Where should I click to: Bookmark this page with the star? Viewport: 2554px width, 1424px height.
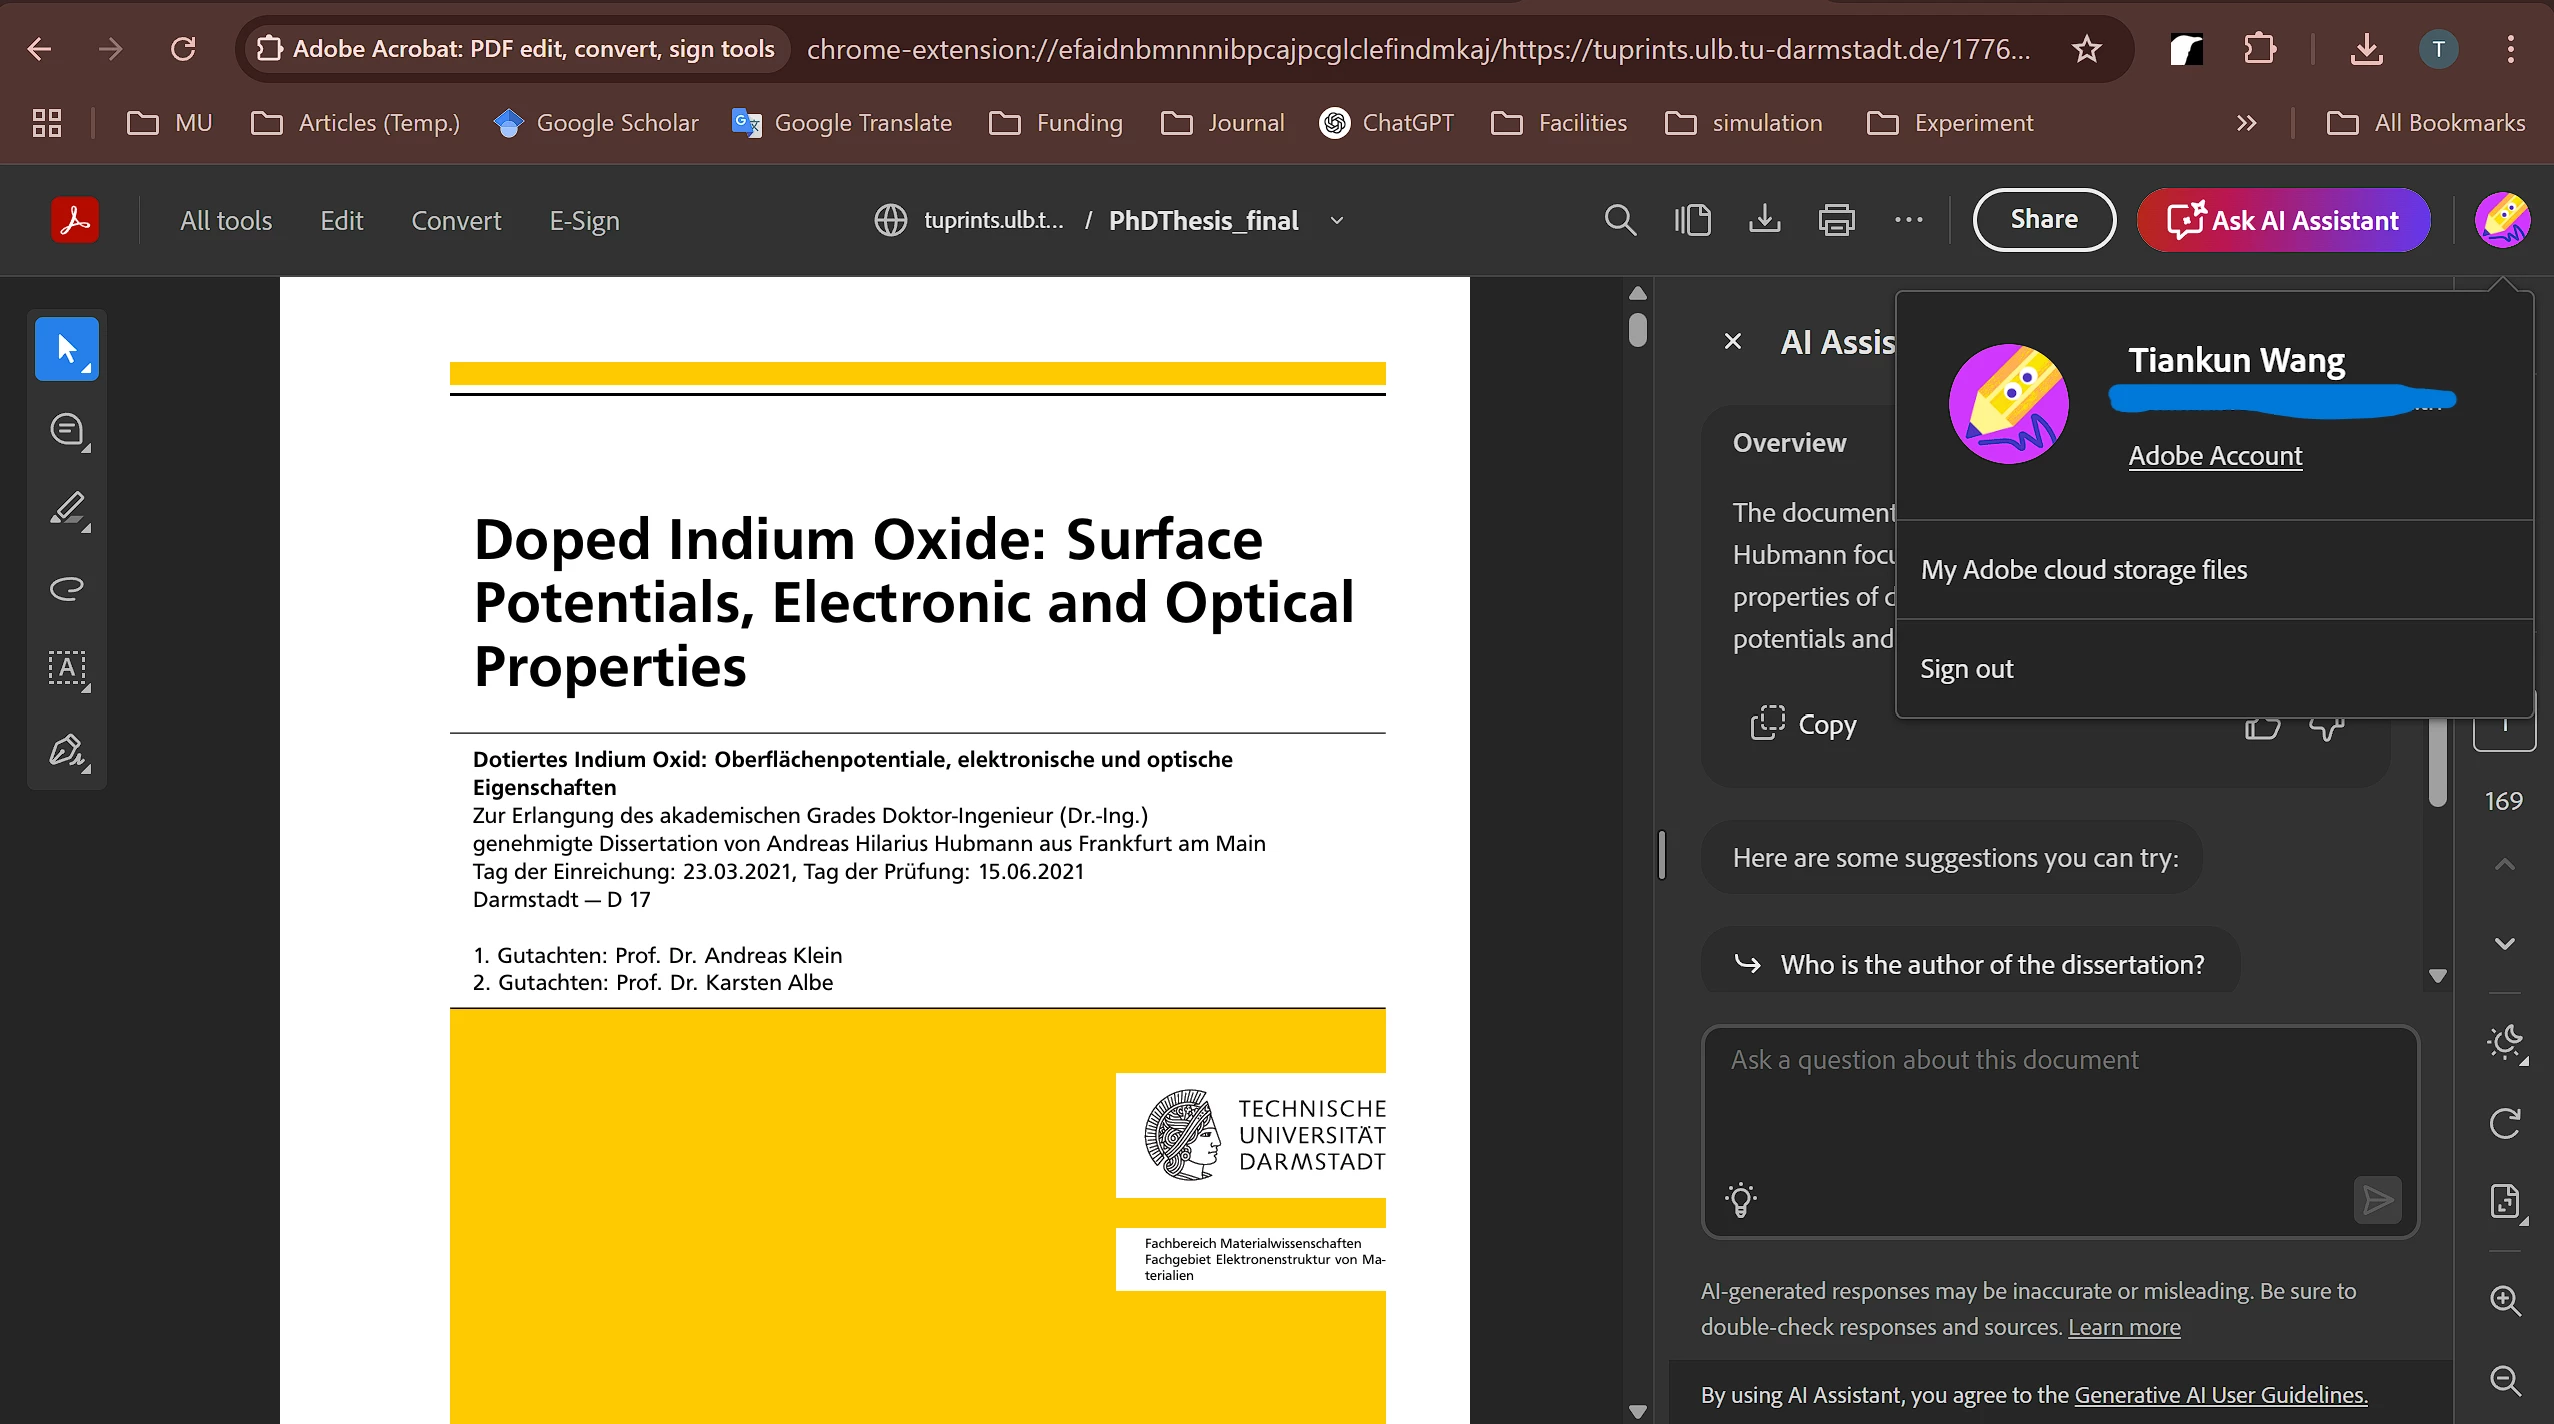tap(2086, 49)
